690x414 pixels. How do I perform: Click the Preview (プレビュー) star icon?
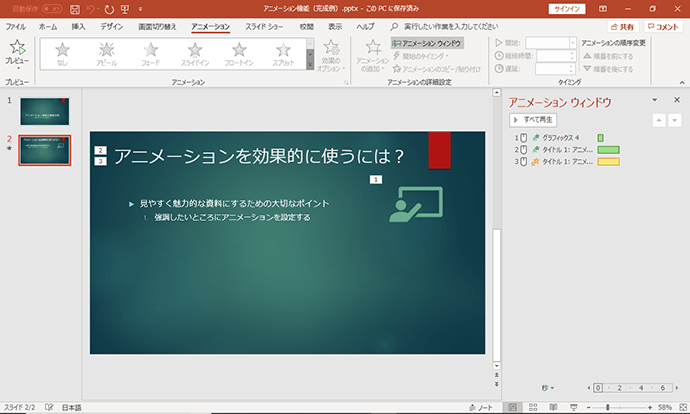point(17,48)
